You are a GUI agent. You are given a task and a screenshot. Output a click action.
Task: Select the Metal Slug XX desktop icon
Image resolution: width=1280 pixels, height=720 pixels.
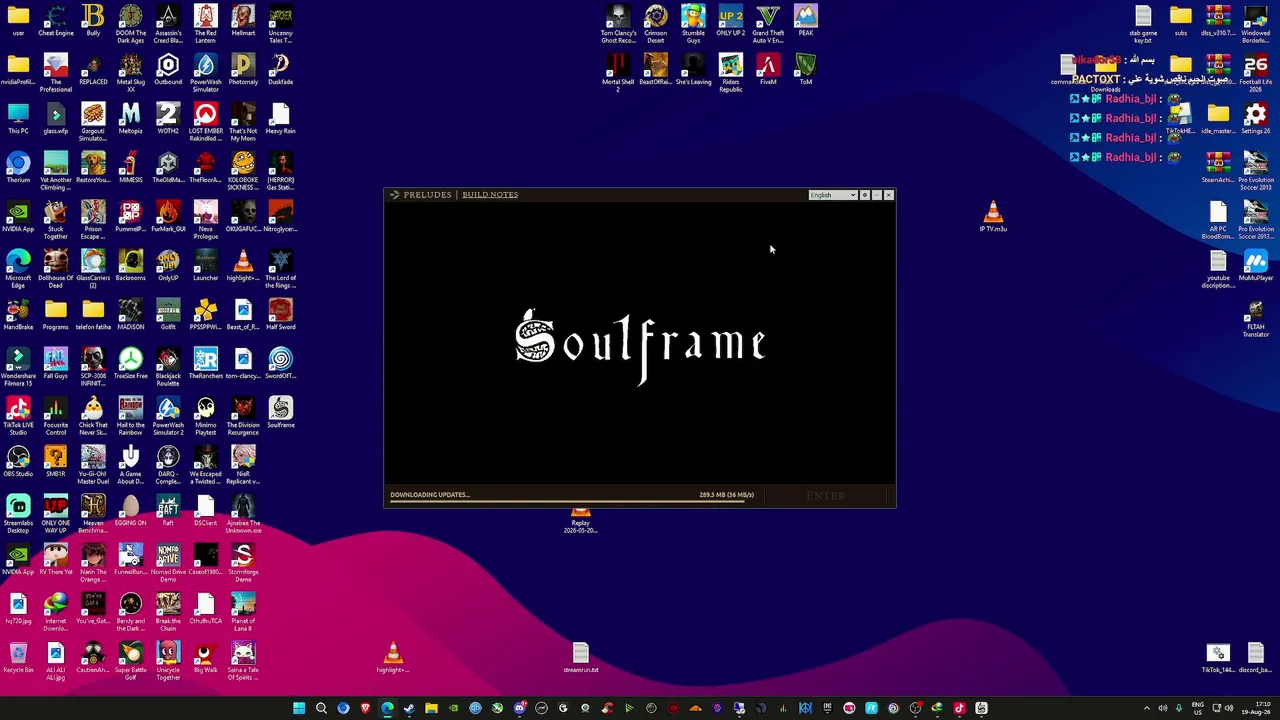(x=131, y=73)
